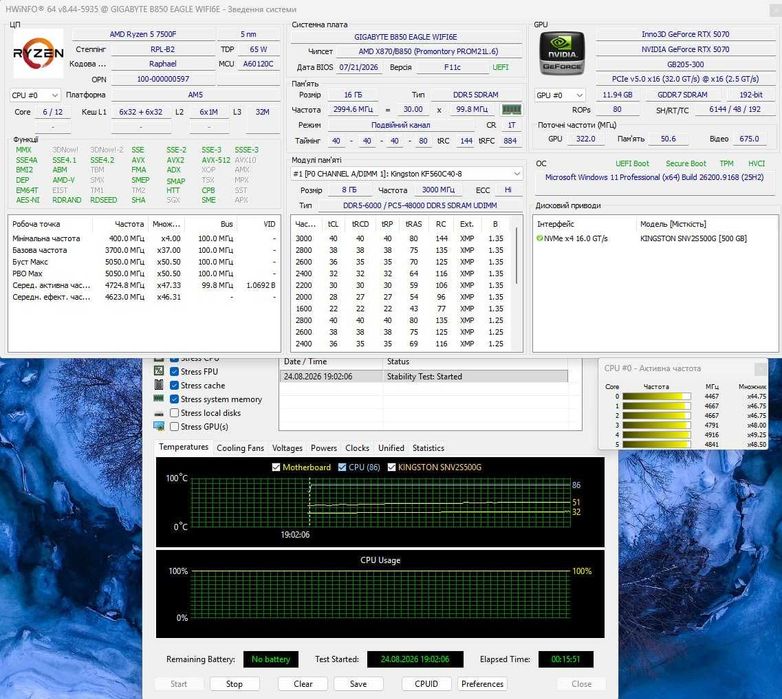The height and width of the screenshot is (699, 782).
Task: Switch to the Unified tab
Action: tap(391, 448)
